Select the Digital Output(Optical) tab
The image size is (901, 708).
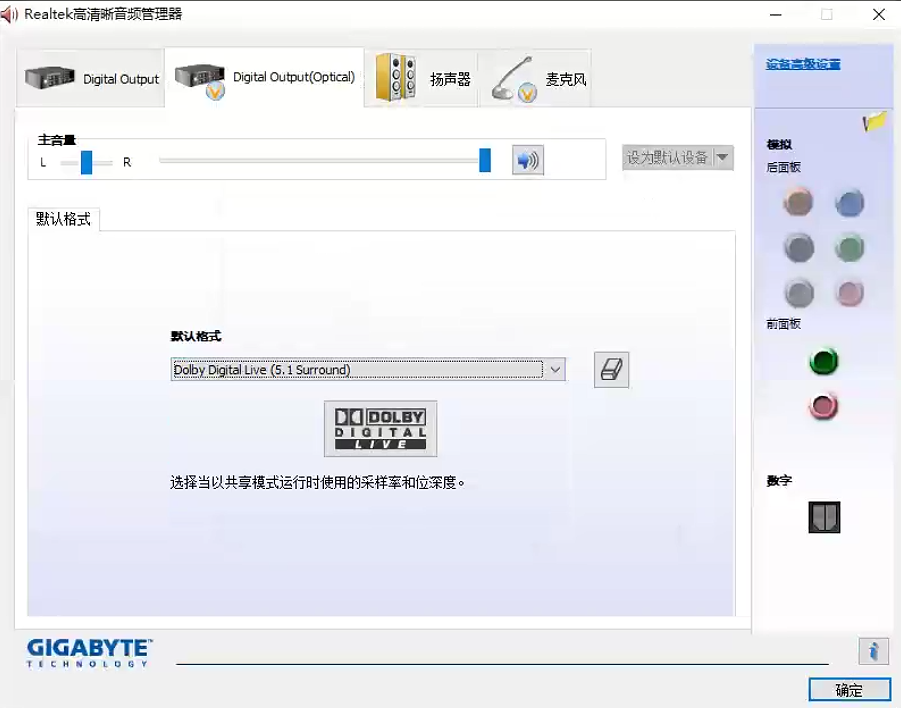click(264, 78)
